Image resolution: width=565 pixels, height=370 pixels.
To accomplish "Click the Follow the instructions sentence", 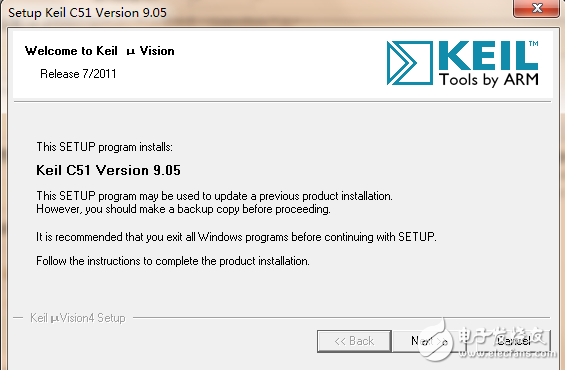I will [173, 261].
